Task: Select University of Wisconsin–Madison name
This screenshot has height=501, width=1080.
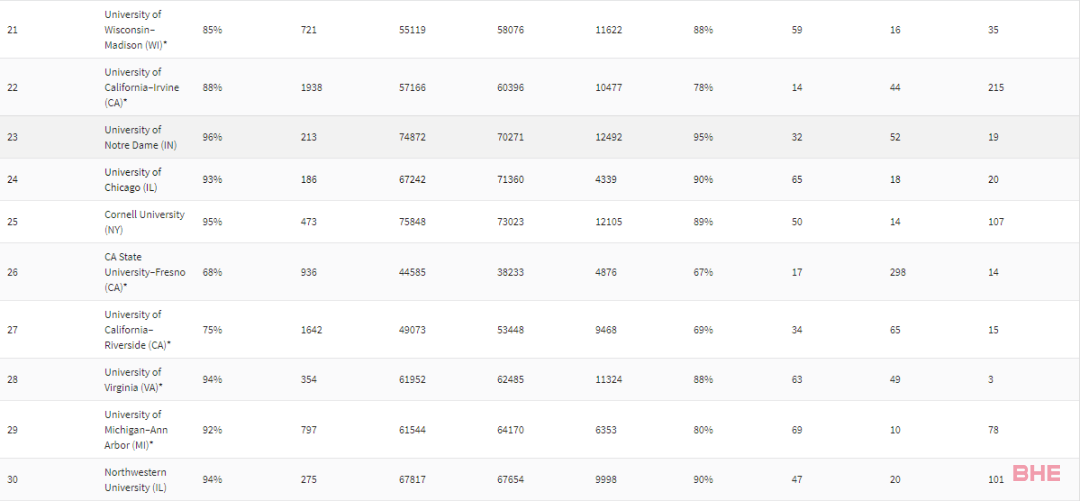Action: [137, 30]
